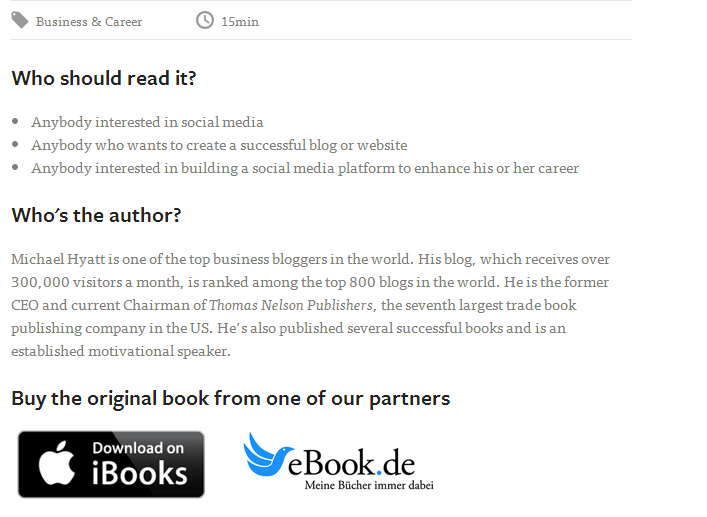
Task: Click the 'Meine Bücher immer dabei' tagline
Action: tap(369, 486)
